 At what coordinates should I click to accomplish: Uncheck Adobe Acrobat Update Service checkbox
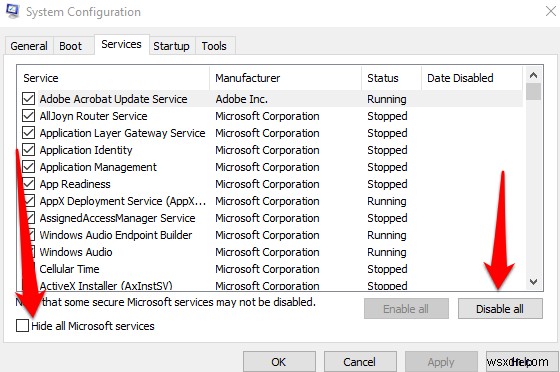28,99
